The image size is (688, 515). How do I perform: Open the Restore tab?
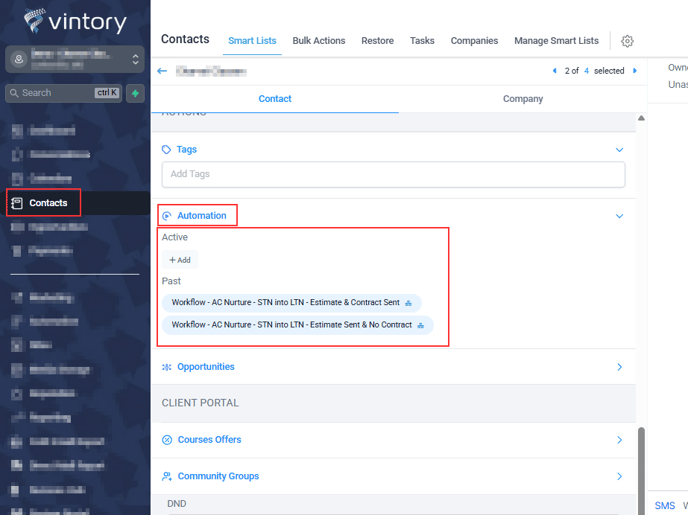click(x=377, y=41)
